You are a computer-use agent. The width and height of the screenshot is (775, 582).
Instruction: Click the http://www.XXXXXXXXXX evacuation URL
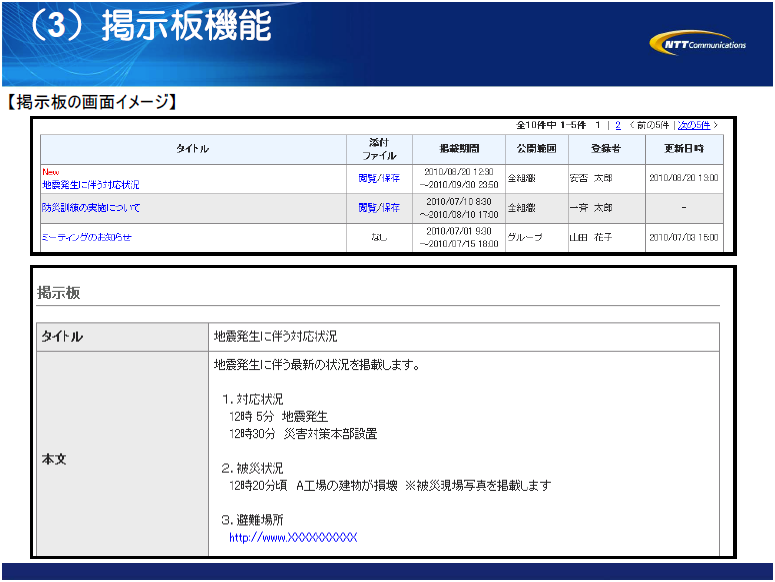tap(292, 538)
